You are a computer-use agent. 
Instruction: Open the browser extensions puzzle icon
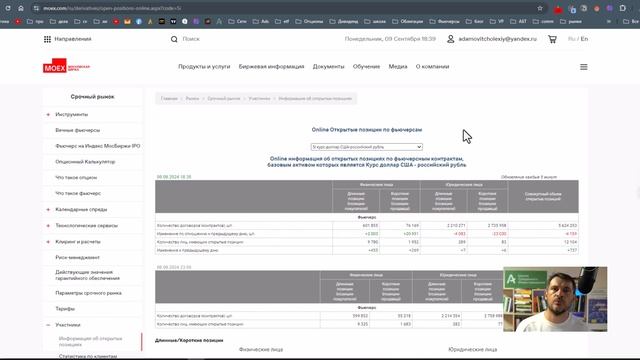622,8
